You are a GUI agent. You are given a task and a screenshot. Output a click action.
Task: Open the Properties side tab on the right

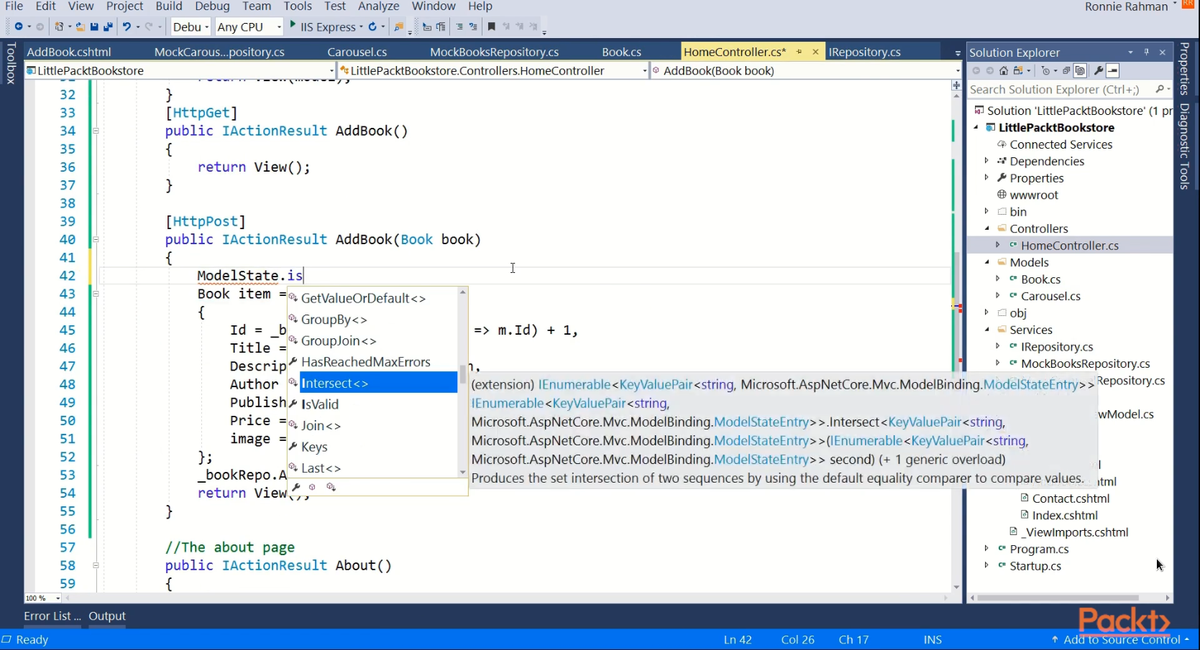[x=1185, y=70]
